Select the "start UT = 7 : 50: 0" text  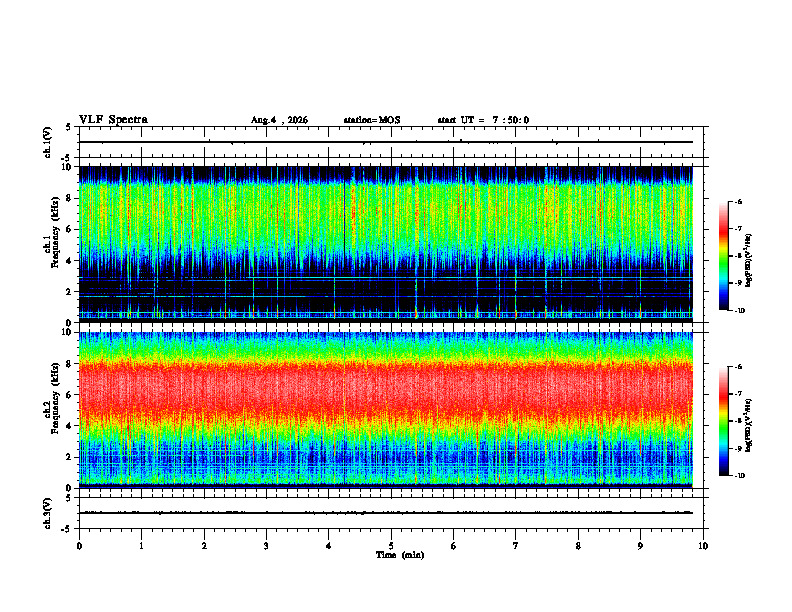point(483,120)
